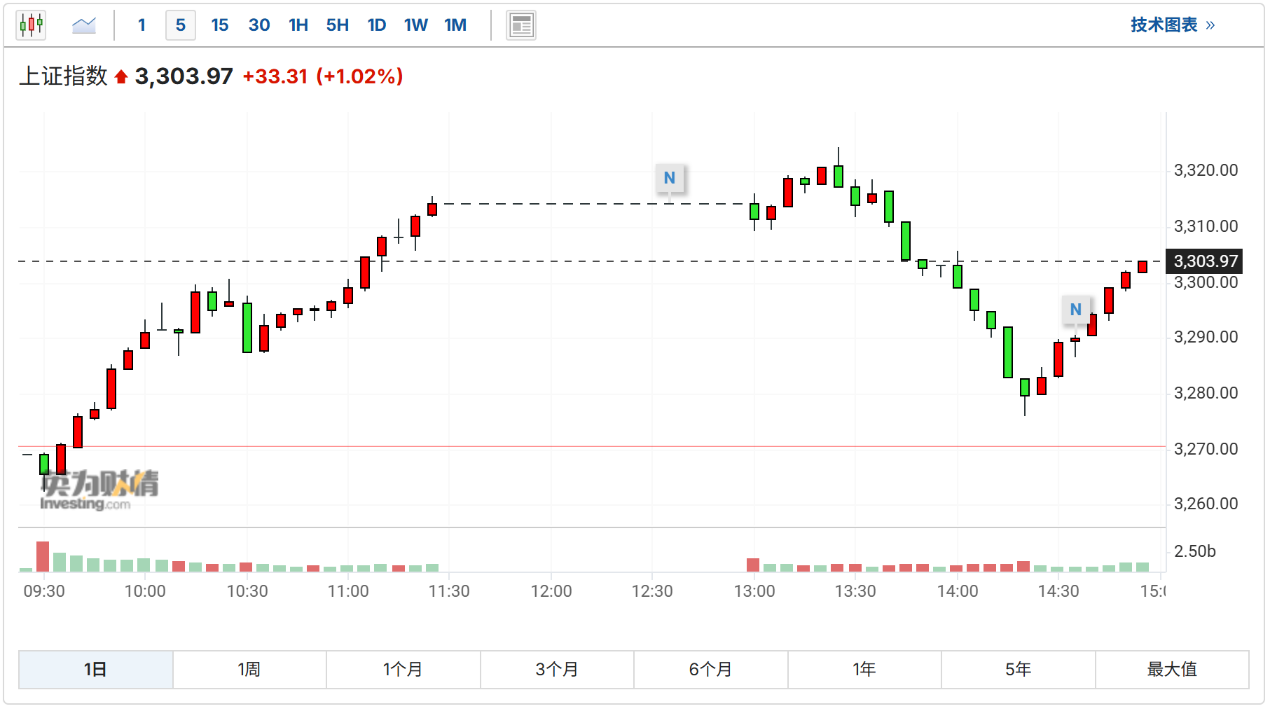
Task: Click the current price label 3,303.97 on axis
Action: tap(1206, 262)
